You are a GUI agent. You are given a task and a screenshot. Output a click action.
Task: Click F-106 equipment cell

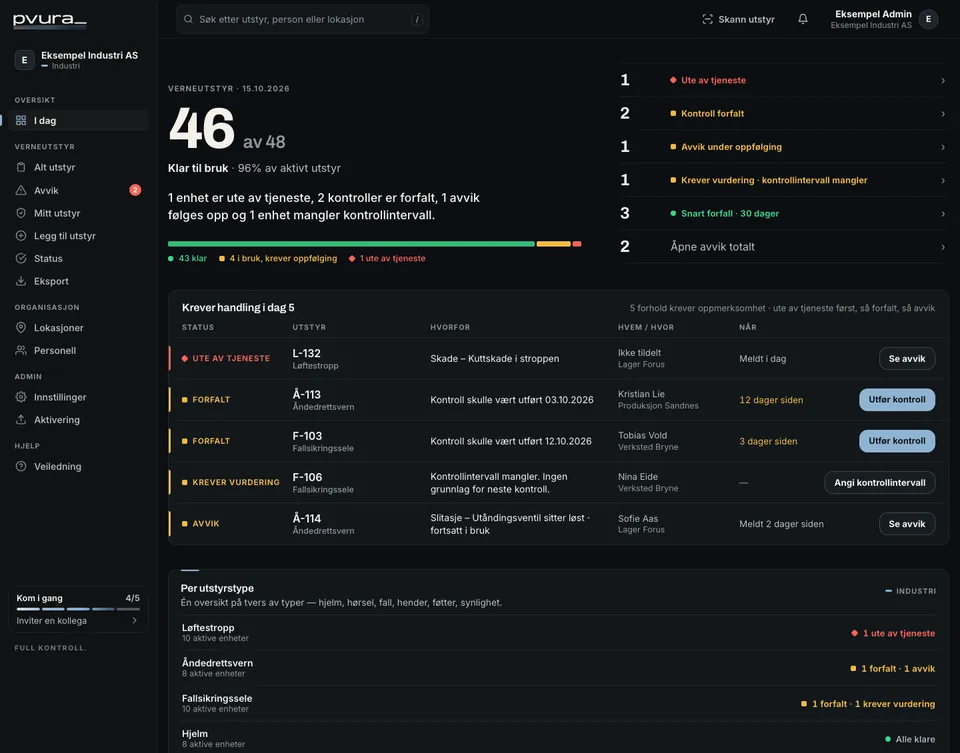click(x=323, y=482)
